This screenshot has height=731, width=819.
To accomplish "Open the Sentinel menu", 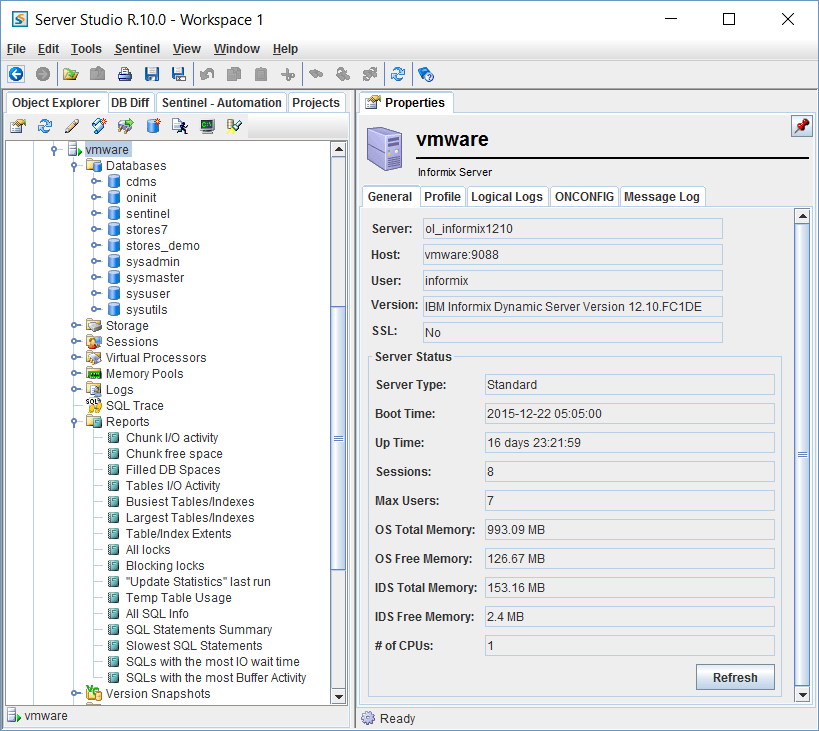I will pos(137,49).
